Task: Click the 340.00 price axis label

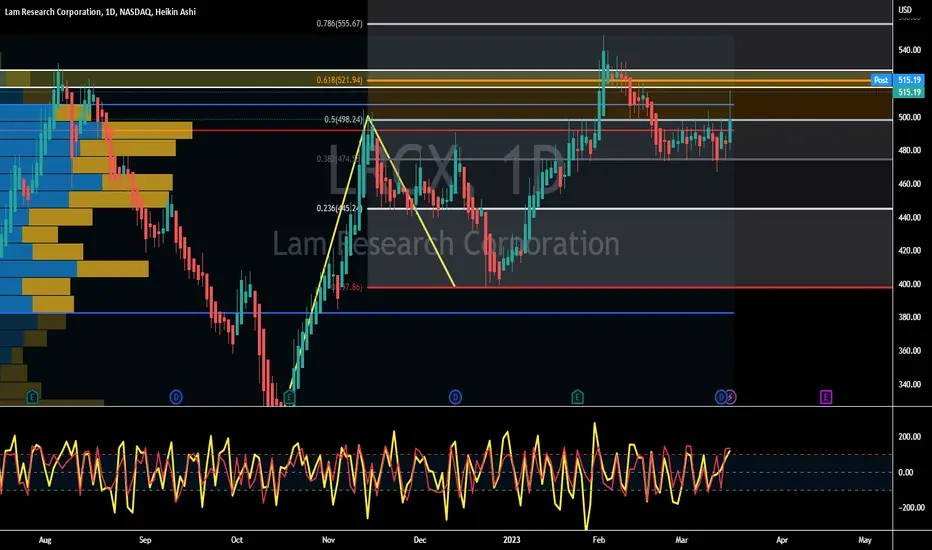Action: point(909,384)
